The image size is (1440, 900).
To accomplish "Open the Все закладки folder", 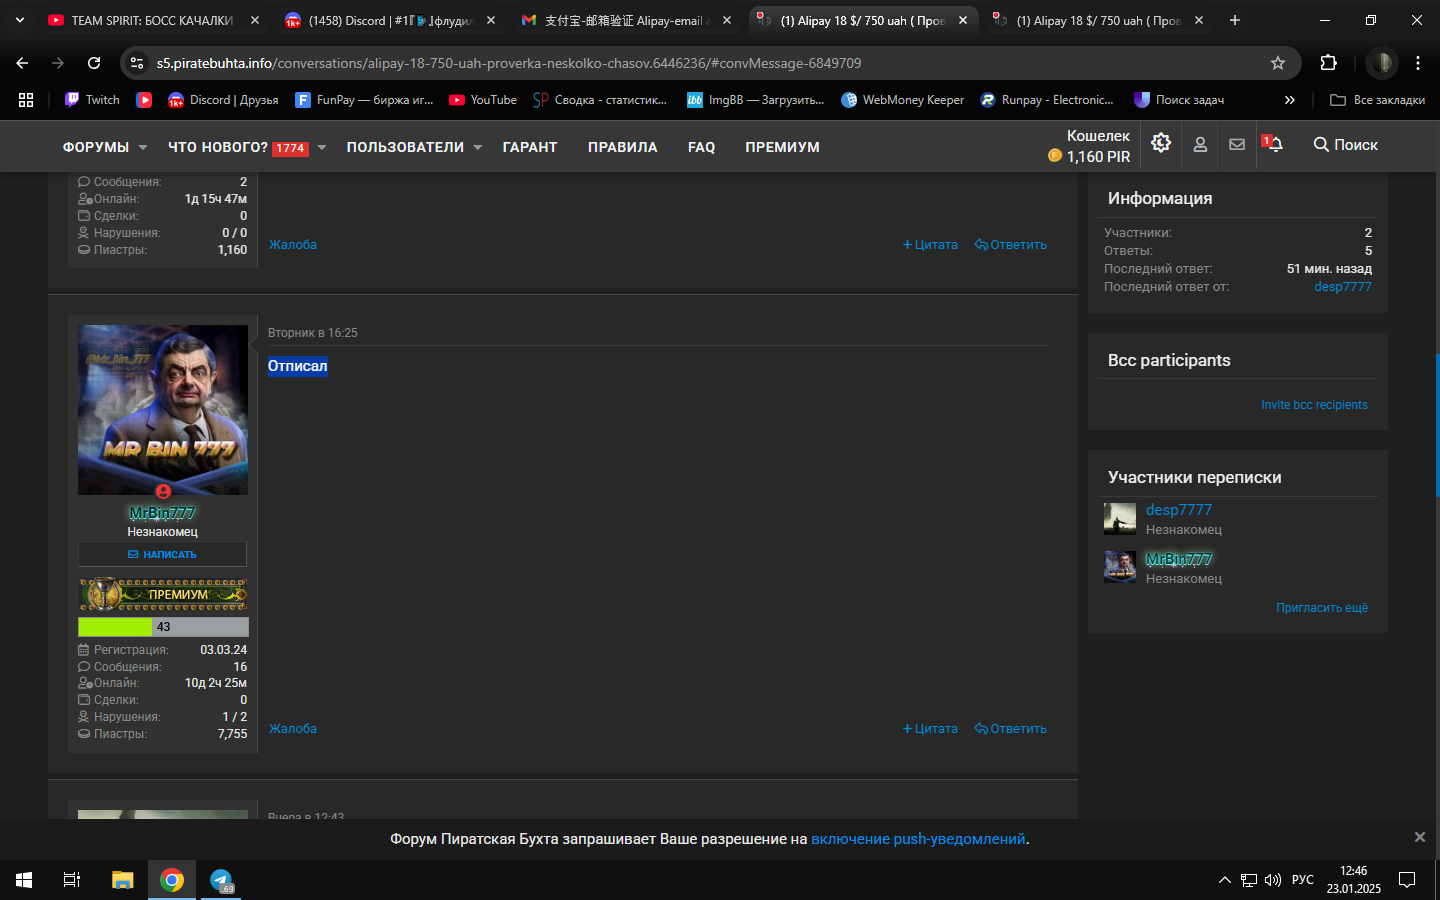I will (x=1377, y=100).
